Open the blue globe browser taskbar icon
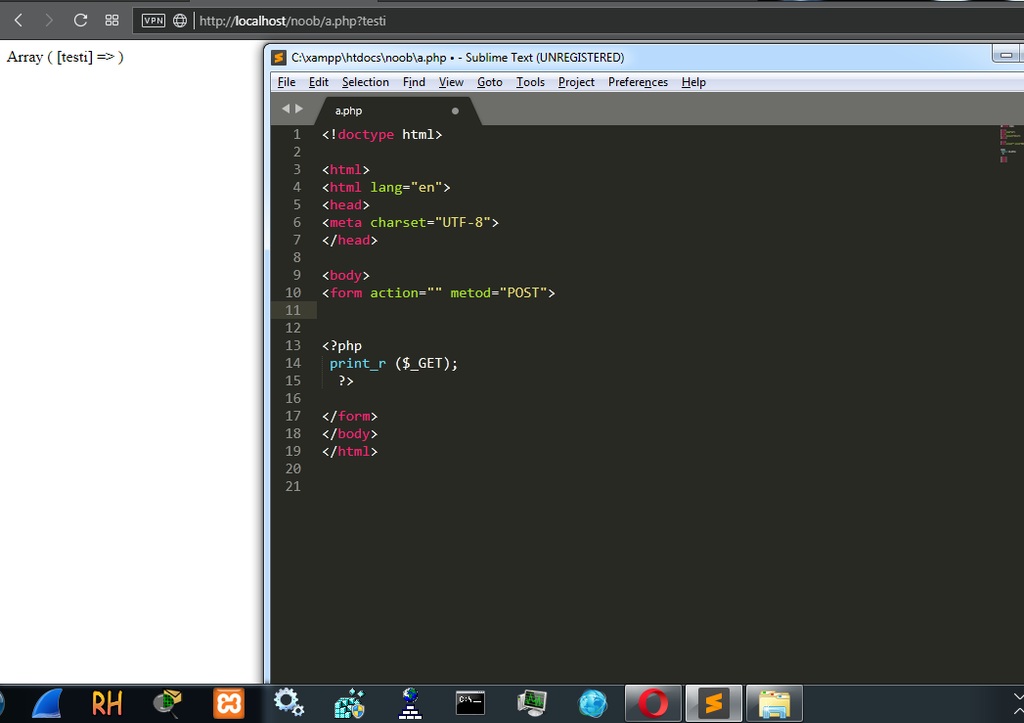This screenshot has height=723, width=1024. [592, 703]
